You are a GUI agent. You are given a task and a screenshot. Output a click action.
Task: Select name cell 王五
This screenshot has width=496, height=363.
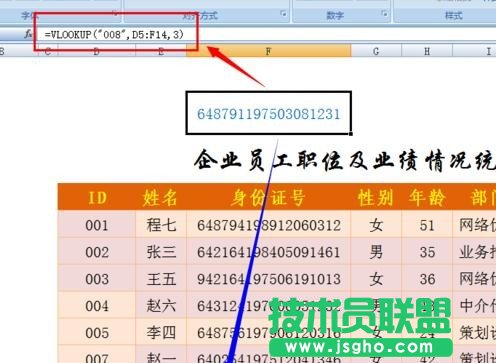pyautogui.click(x=161, y=279)
